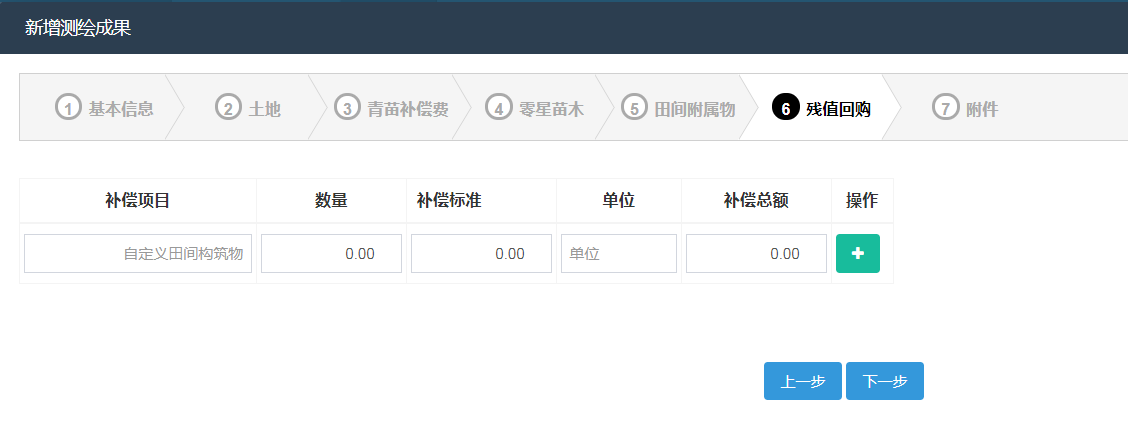Select the 补偿总额 amount field

pos(756,253)
